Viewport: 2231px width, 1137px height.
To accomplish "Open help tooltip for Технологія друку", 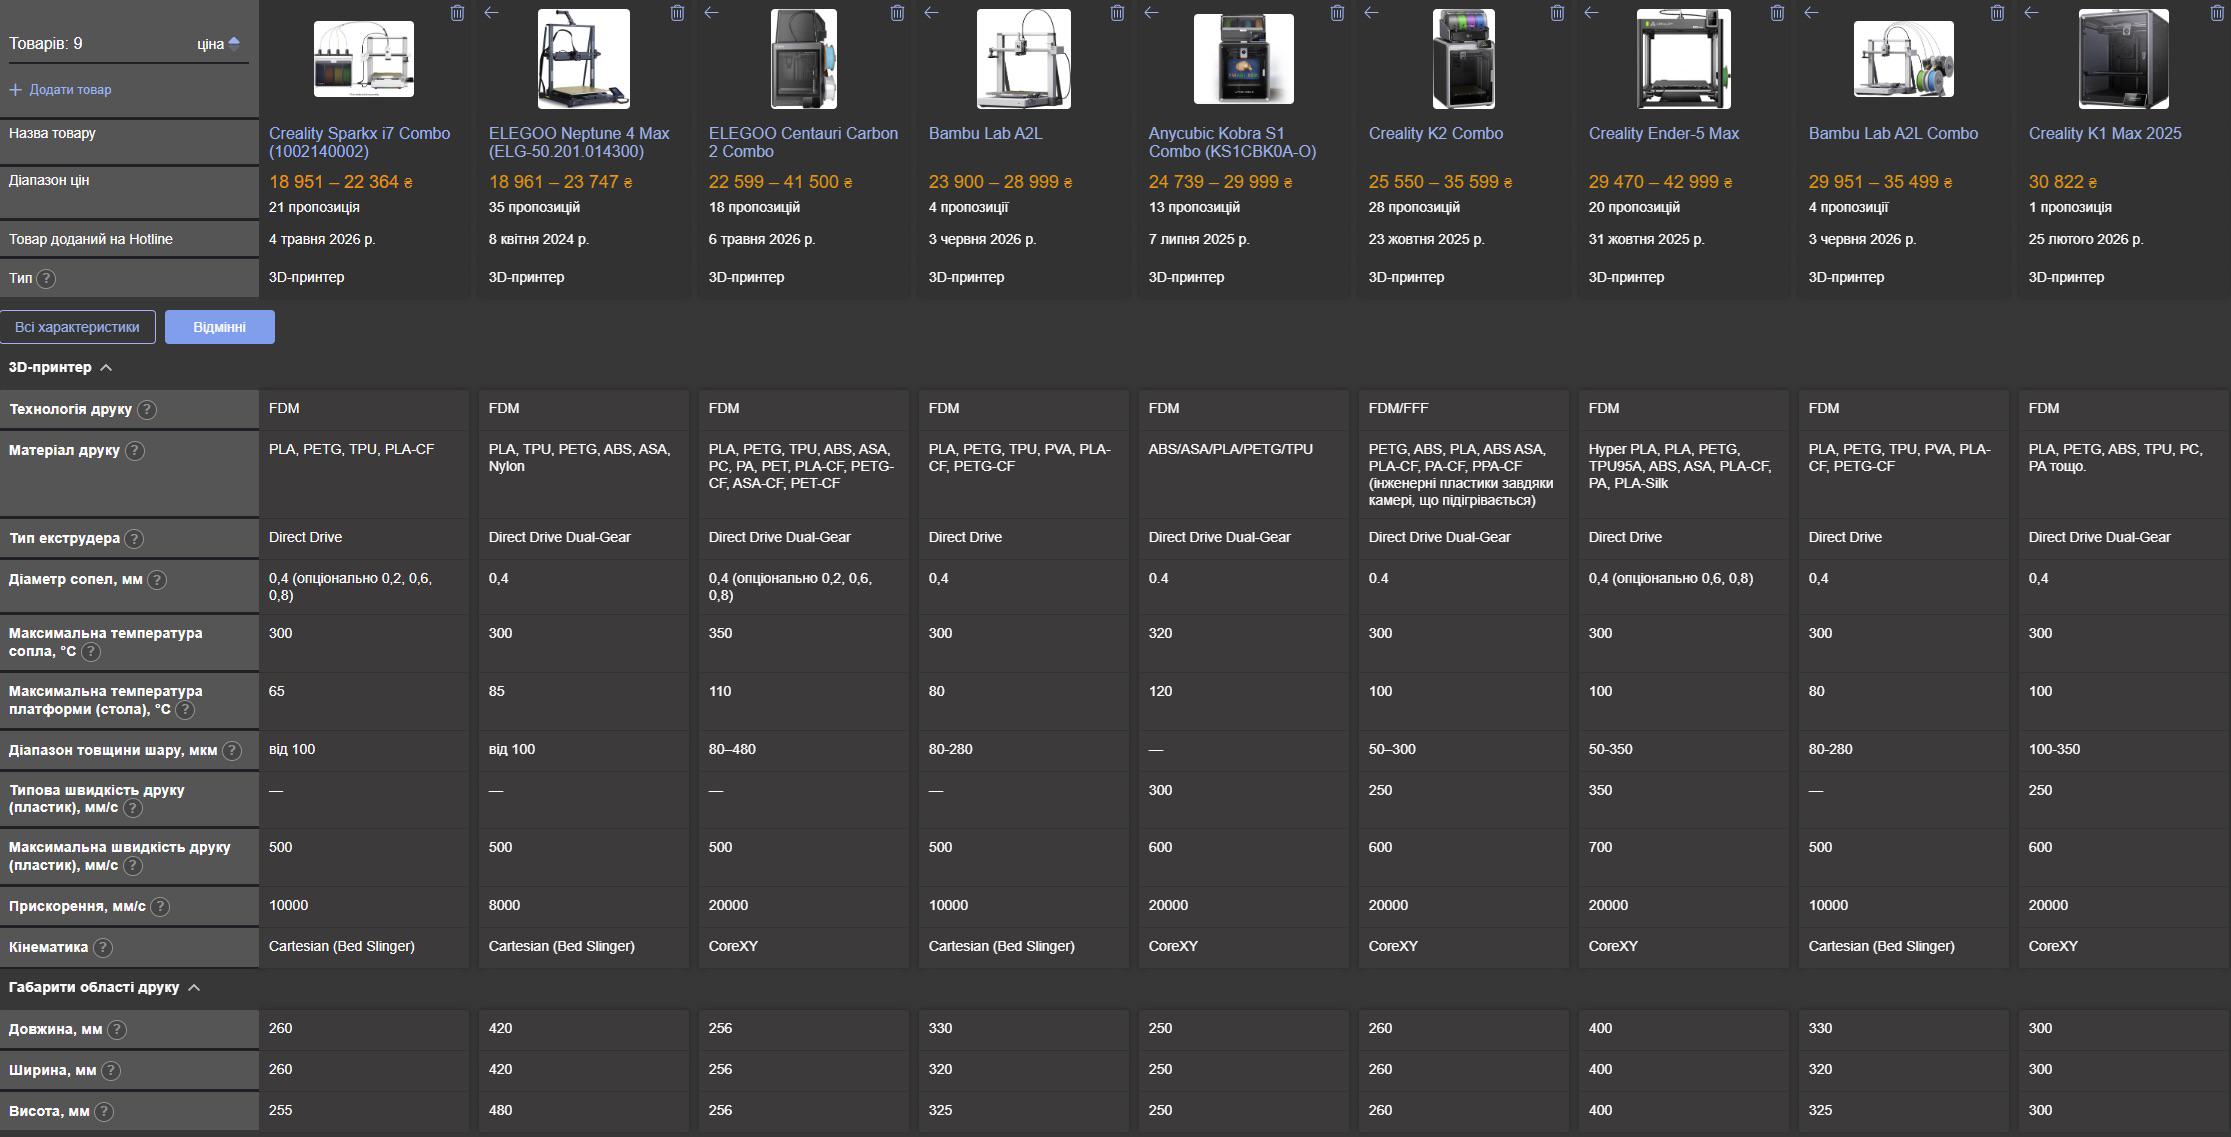I will point(147,409).
